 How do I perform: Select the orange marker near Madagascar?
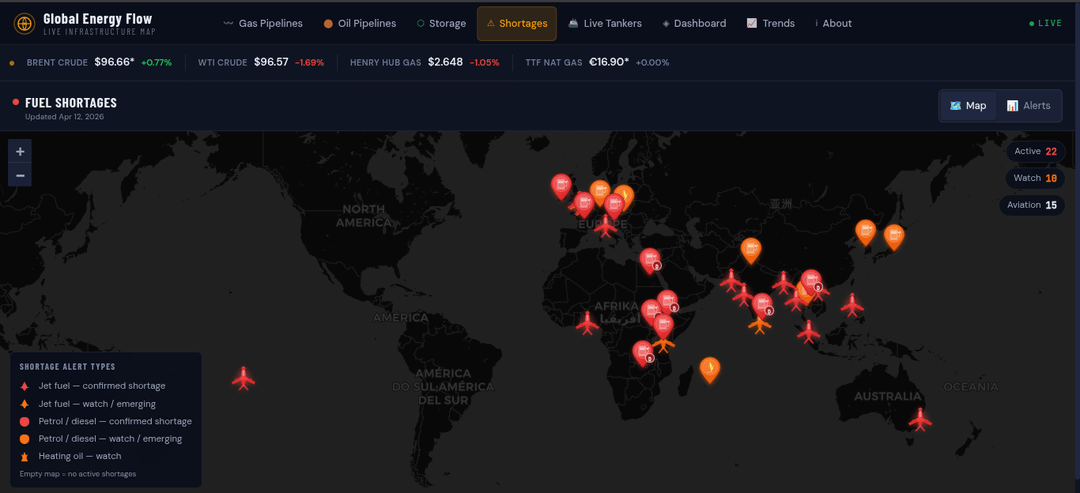(x=709, y=369)
